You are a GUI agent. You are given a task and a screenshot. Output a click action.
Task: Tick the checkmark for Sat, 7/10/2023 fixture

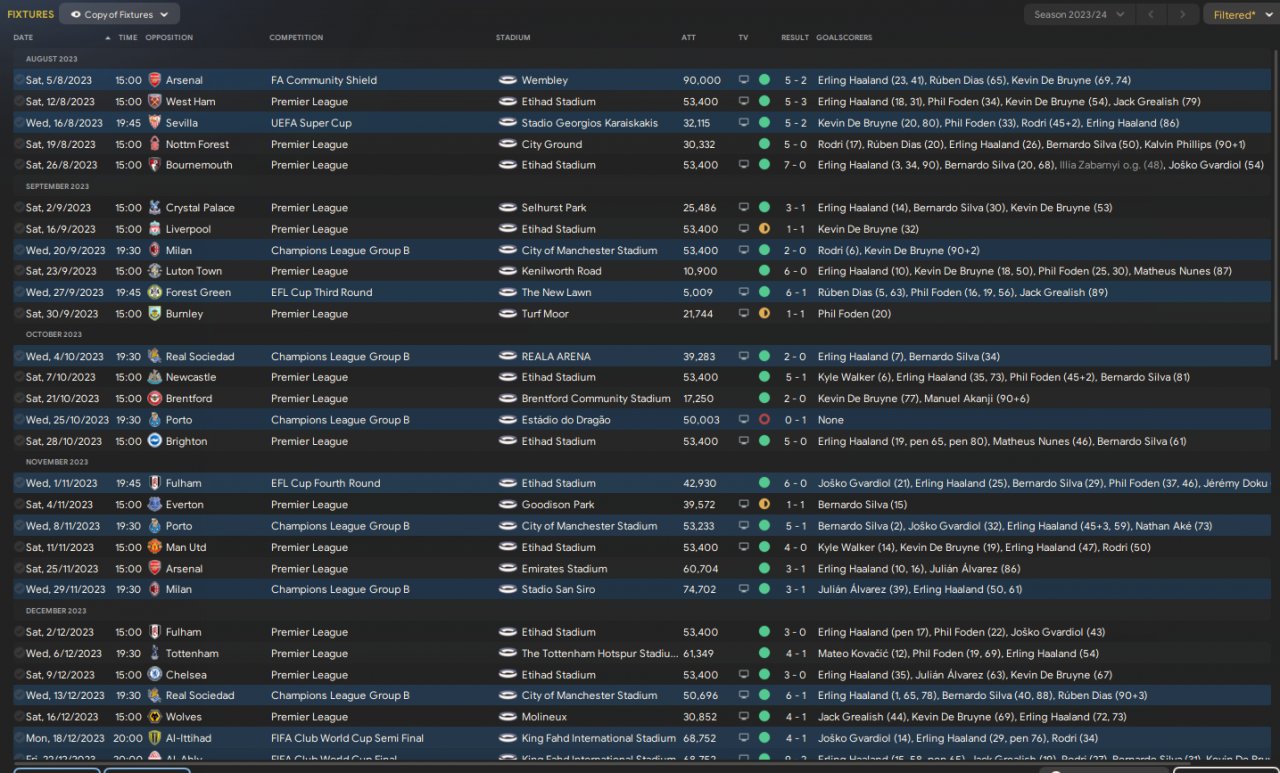(x=19, y=377)
